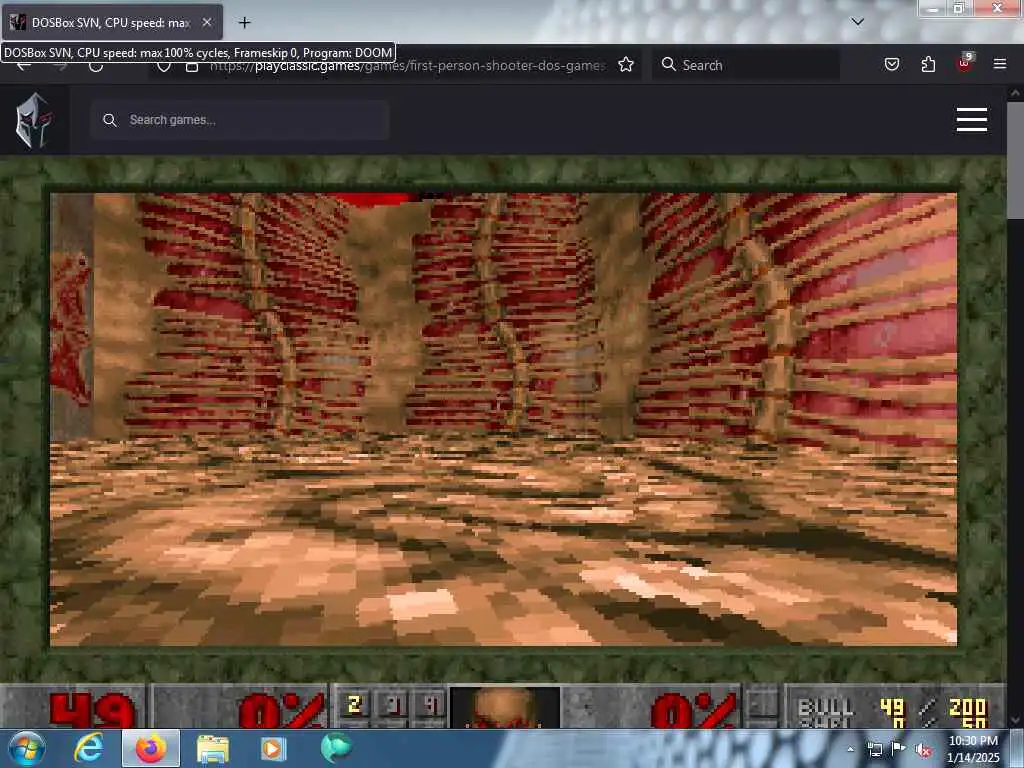Click the Search games field
This screenshot has width=1024, height=768.
(x=240, y=120)
